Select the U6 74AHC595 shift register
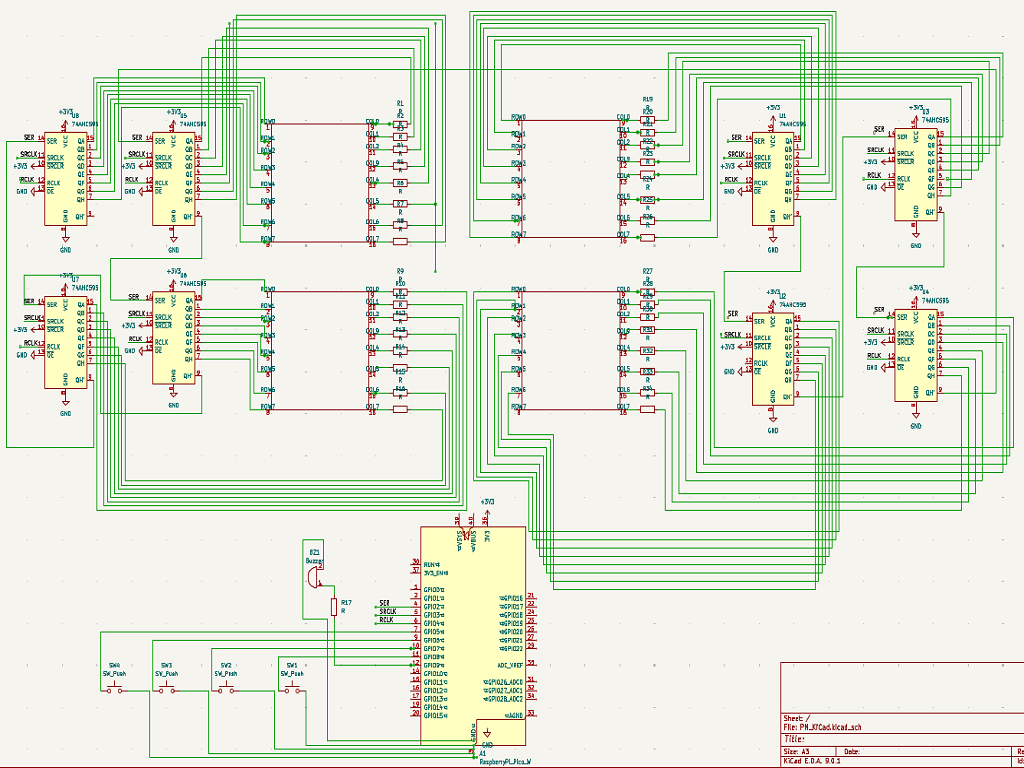The width and height of the screenshot is (1024, 768). (x=173, y=338)
